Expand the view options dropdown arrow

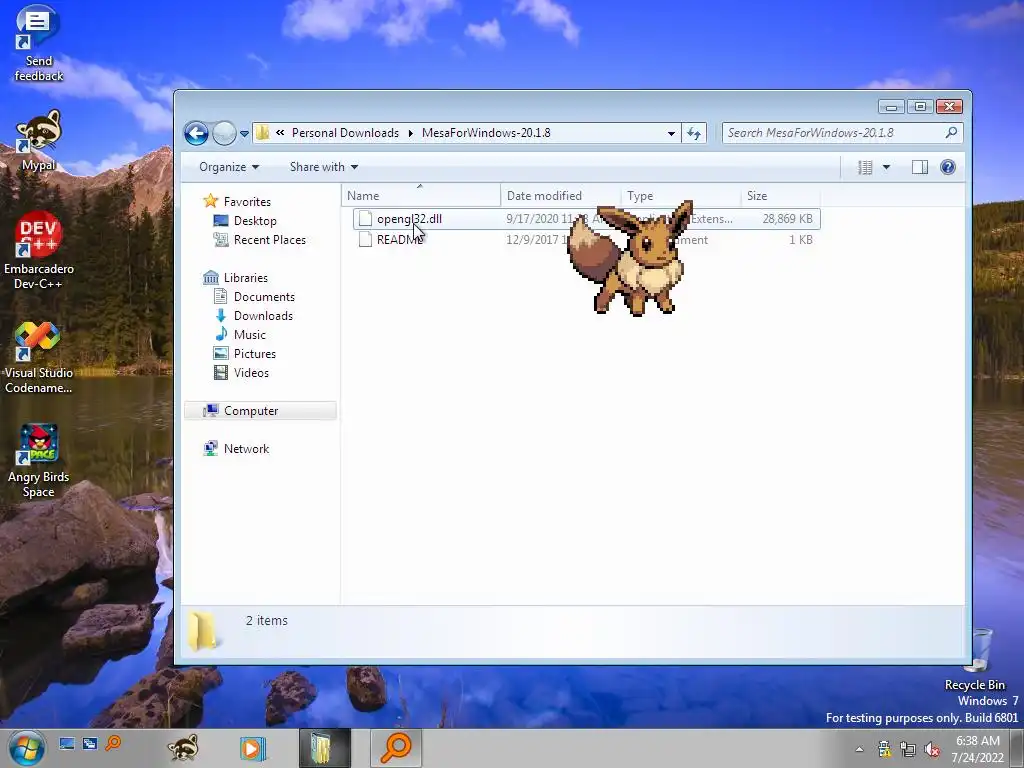886,167
